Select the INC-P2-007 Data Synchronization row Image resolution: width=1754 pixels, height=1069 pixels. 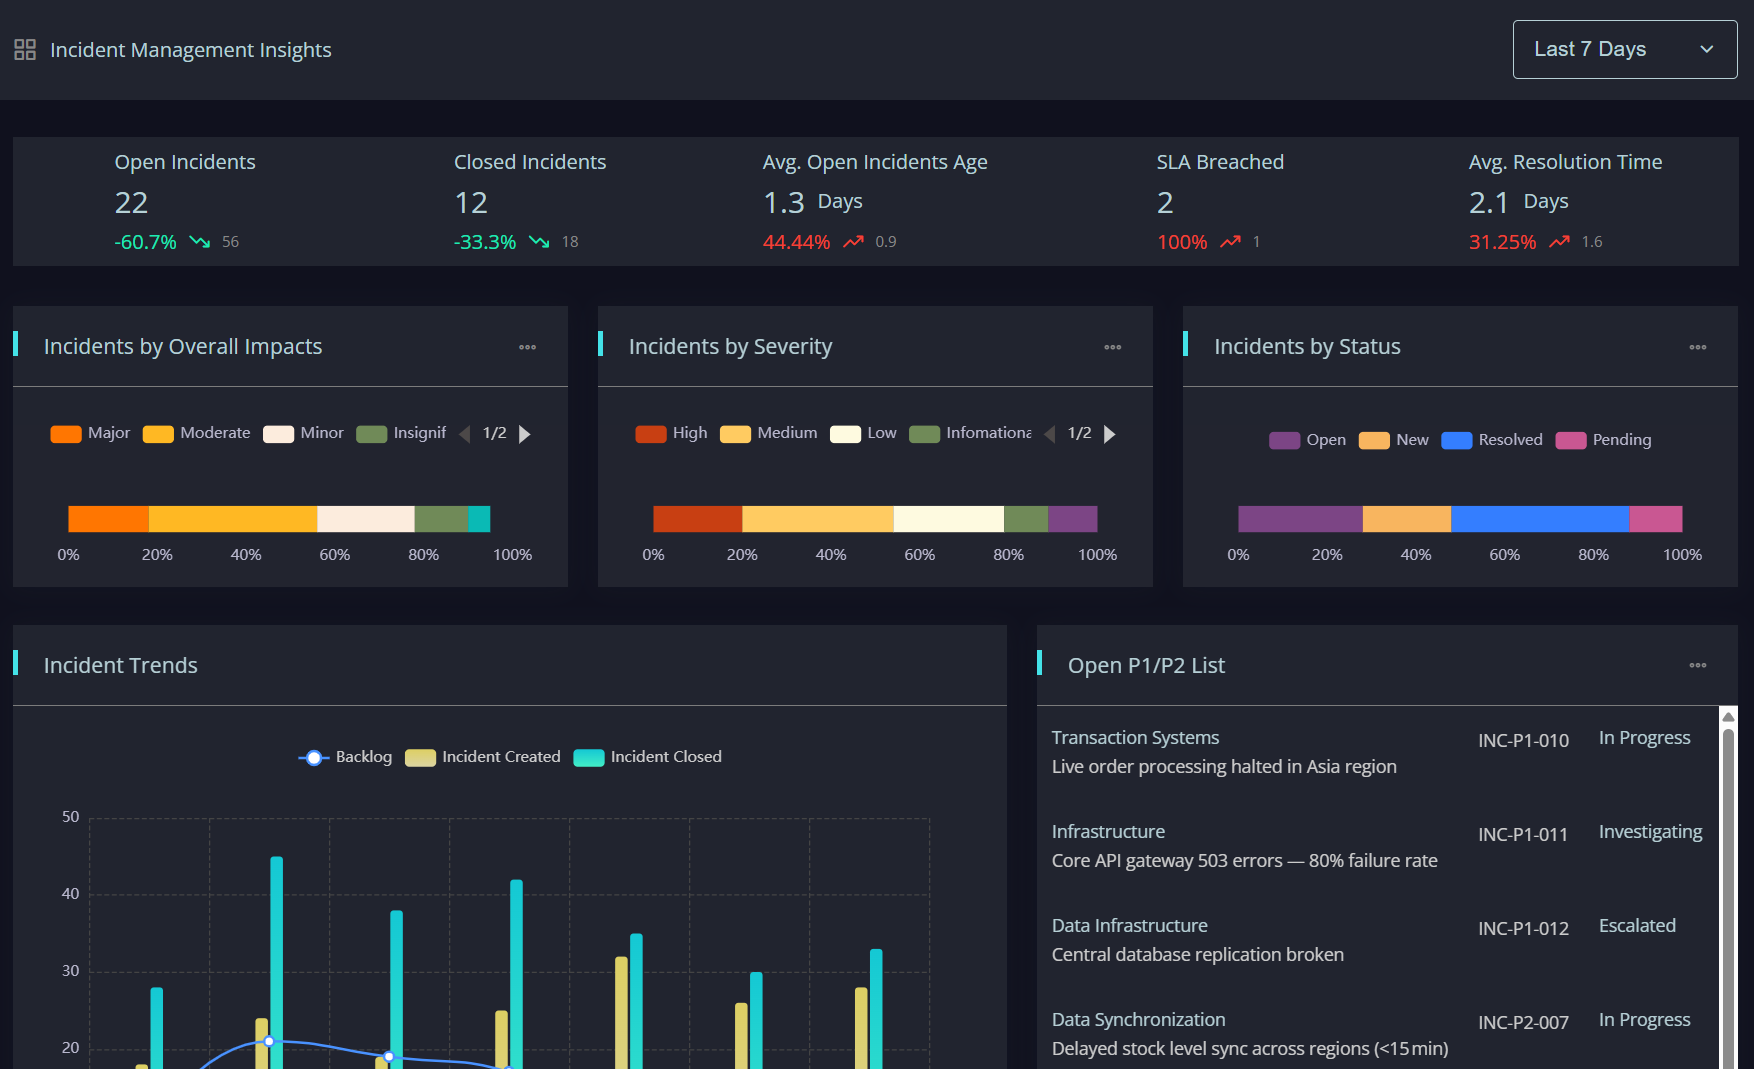(x=1378, y=1034)
